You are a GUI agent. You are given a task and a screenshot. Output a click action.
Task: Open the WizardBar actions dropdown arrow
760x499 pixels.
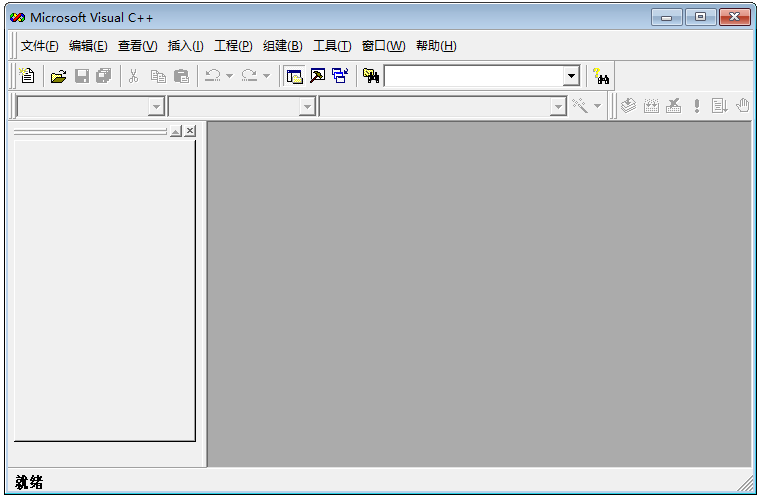[x=597, y=106]
